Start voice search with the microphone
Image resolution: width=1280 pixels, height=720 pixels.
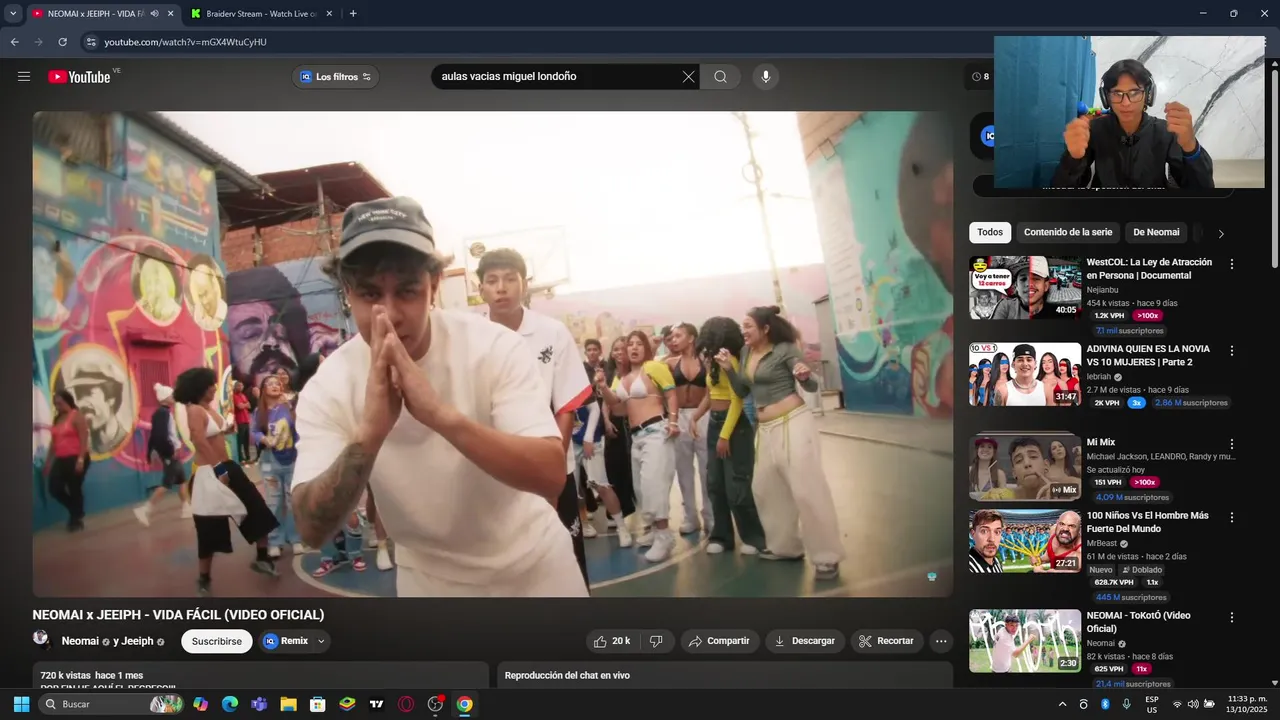[x=766, y=77]
